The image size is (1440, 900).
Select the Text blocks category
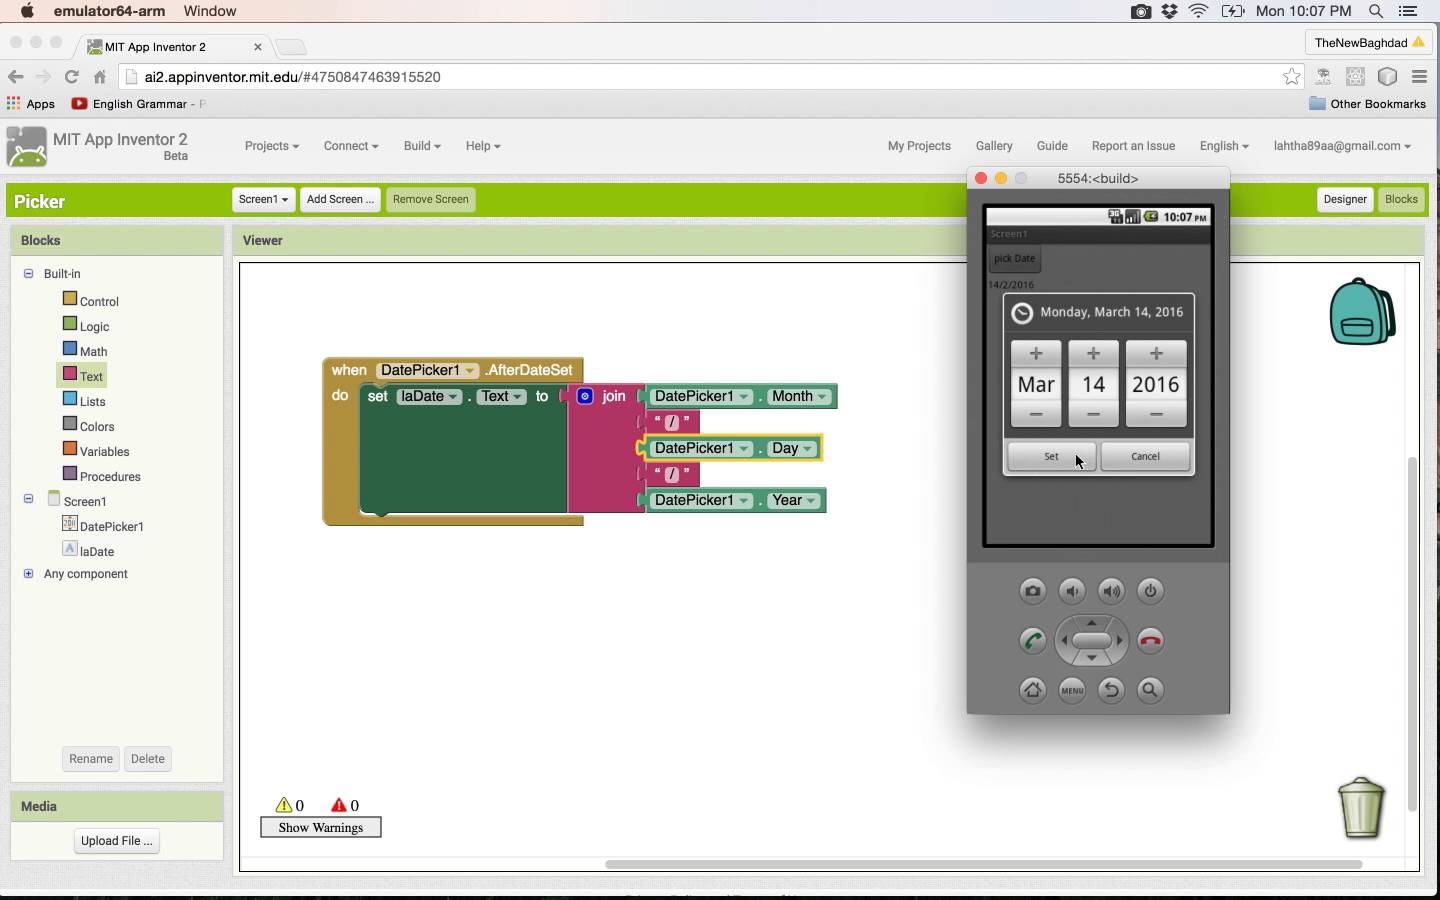(x=83, y=376)
